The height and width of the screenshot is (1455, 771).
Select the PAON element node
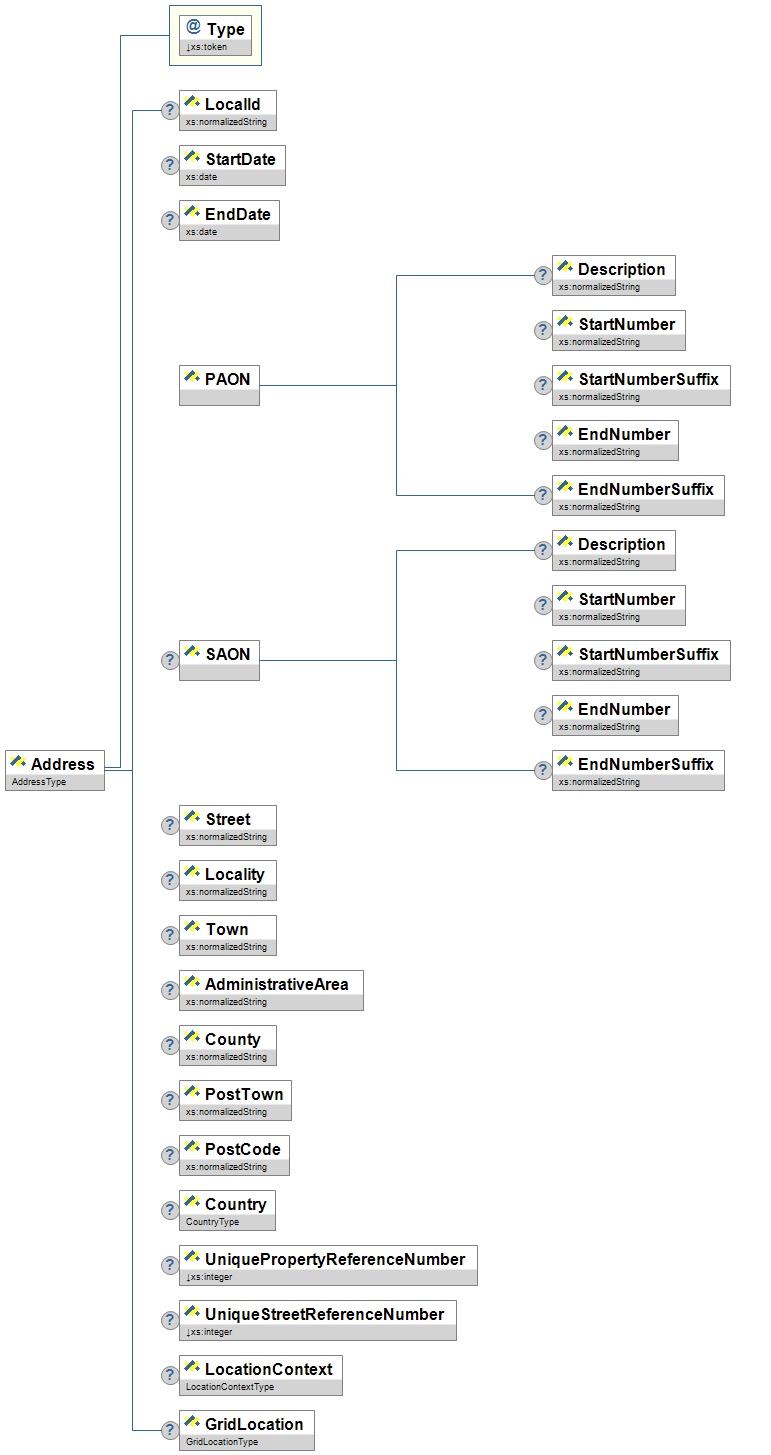(219, 385)
